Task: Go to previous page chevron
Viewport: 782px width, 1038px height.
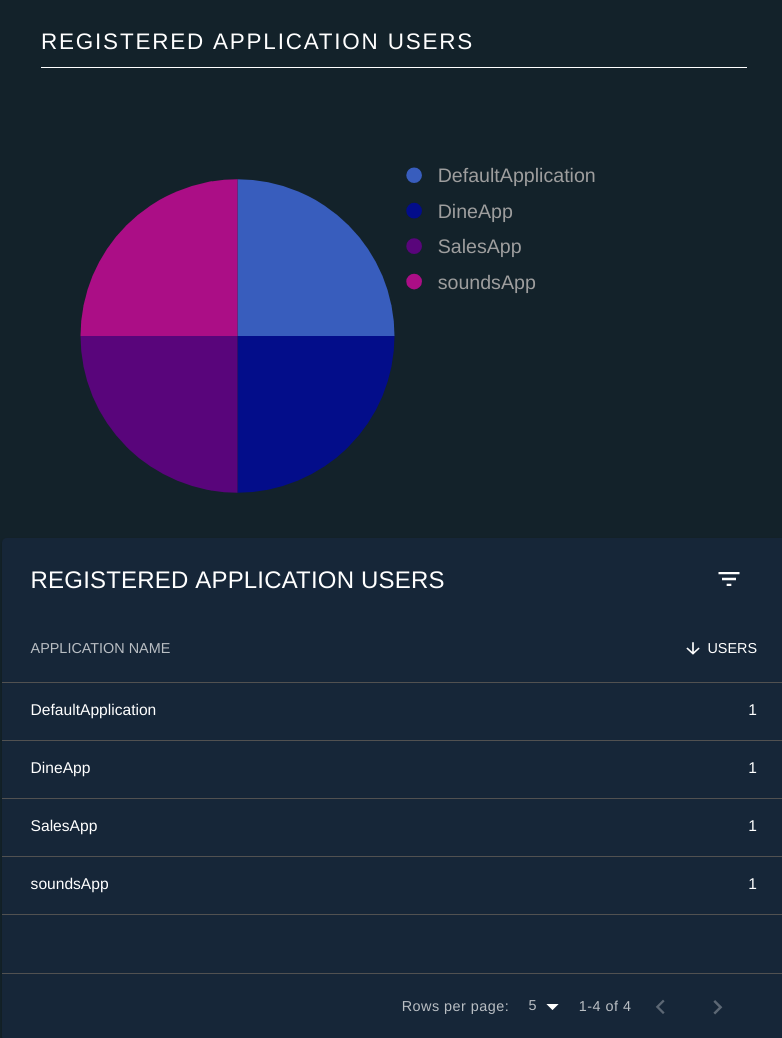Action: coord(660,1007)
